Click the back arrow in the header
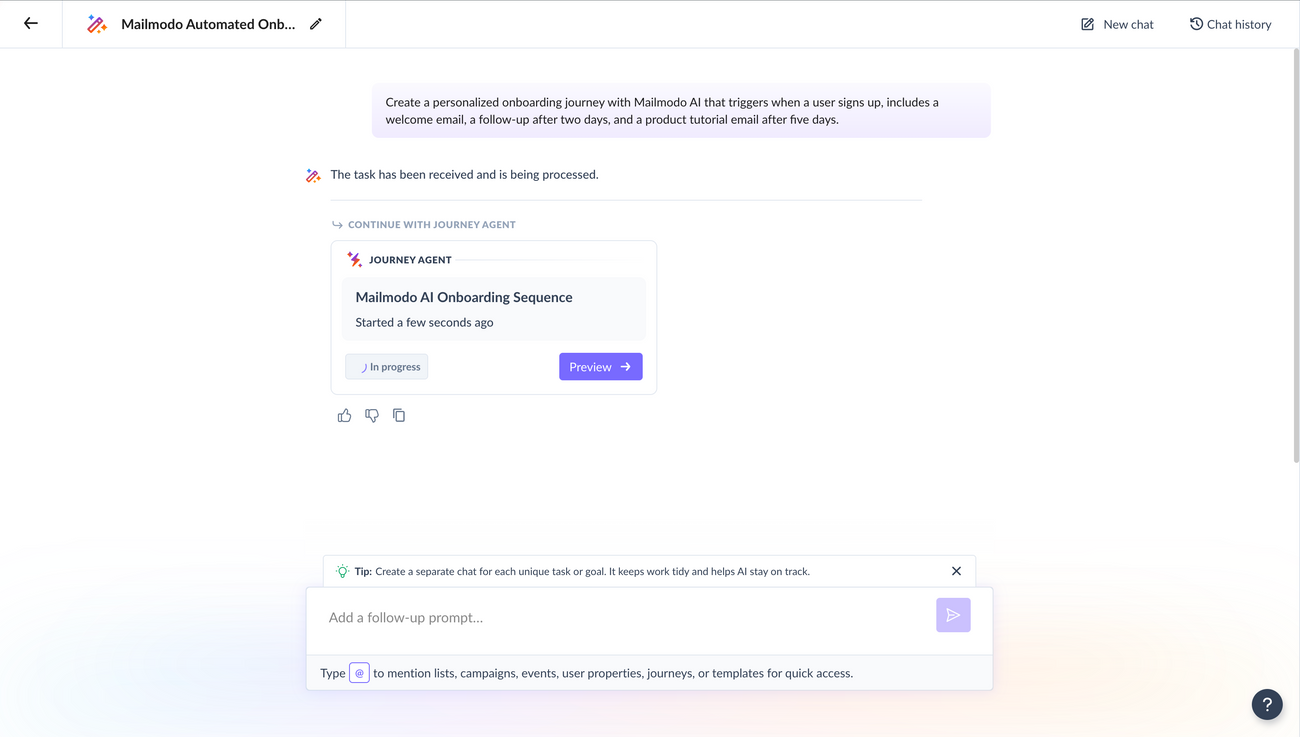 point(31,24)
